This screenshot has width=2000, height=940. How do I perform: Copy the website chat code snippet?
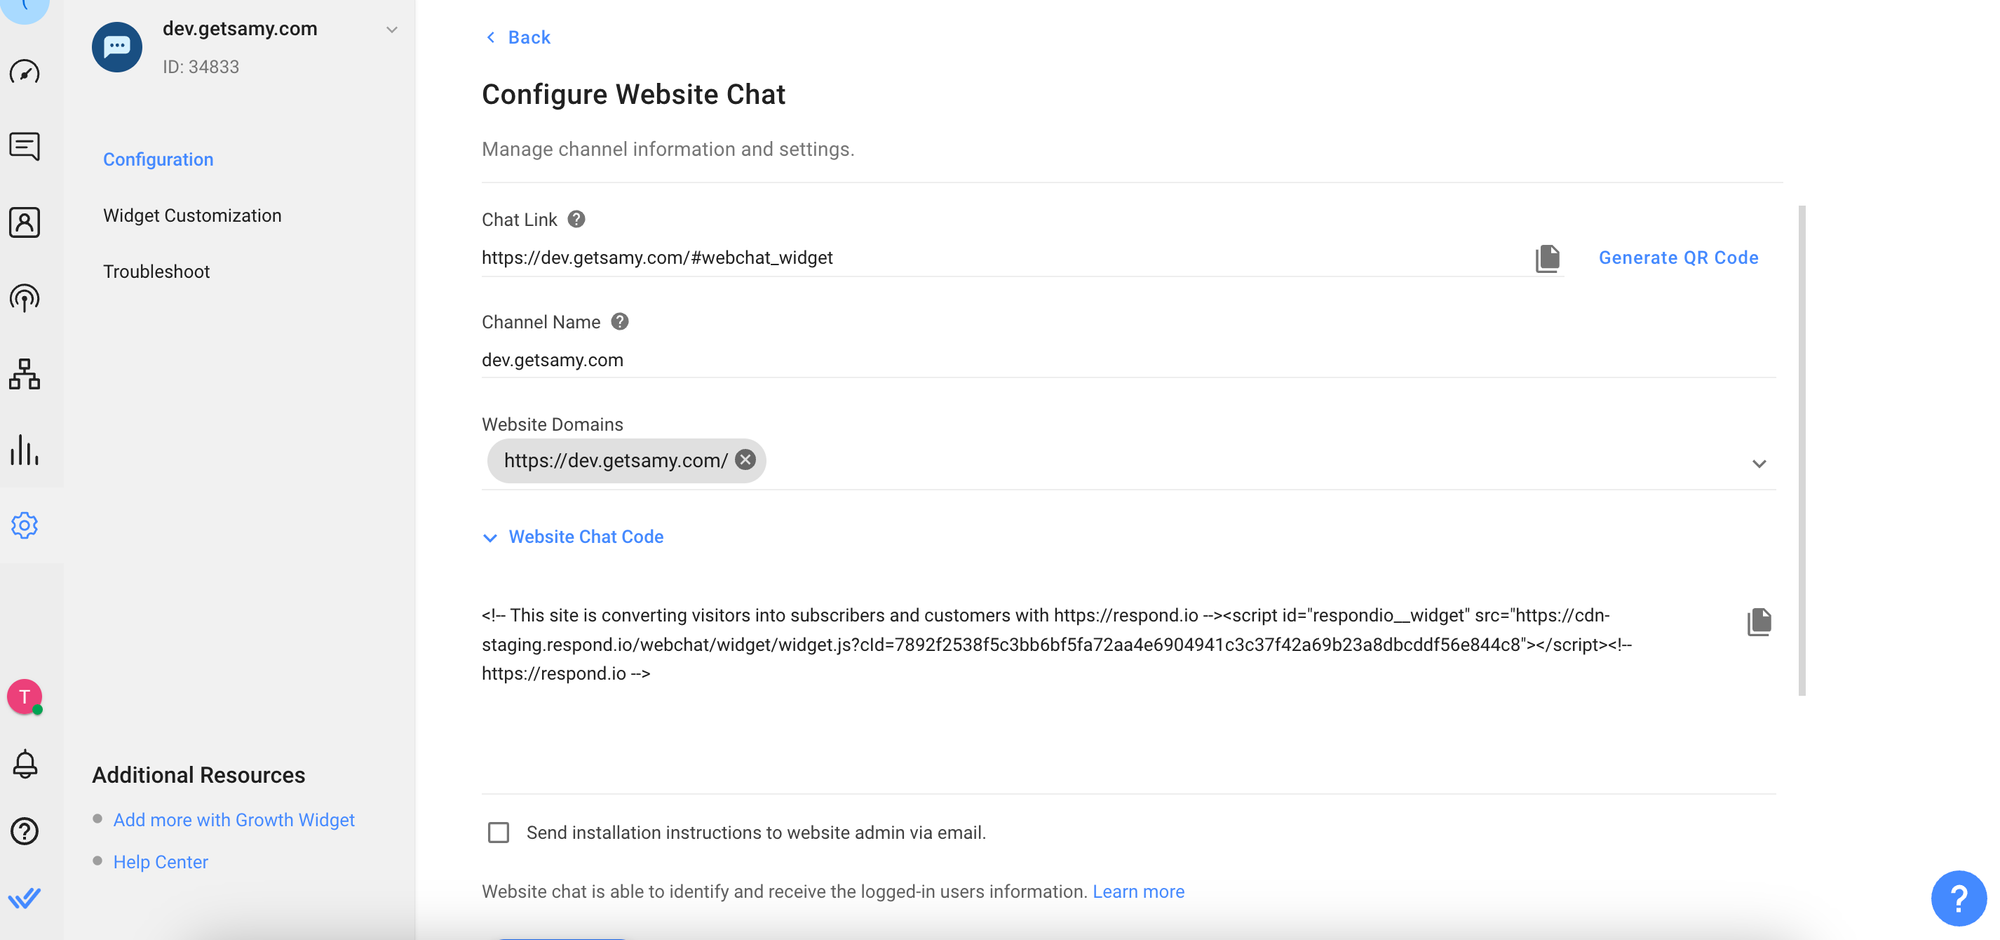click(x=1759, y=622)
